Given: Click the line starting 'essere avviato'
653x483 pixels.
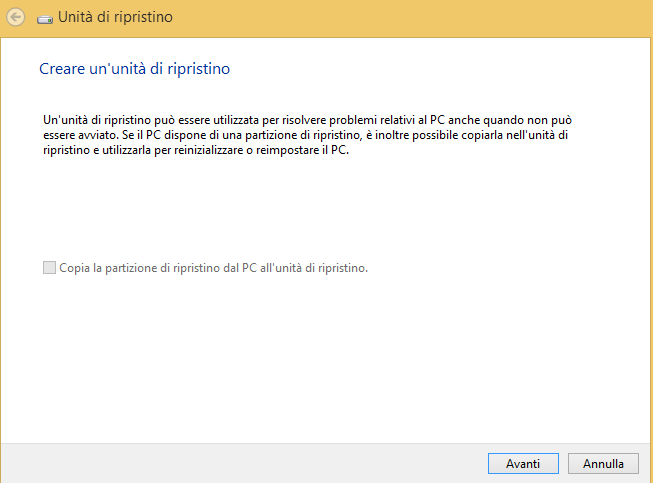Looking at the screenshot, I should point(306,135).
